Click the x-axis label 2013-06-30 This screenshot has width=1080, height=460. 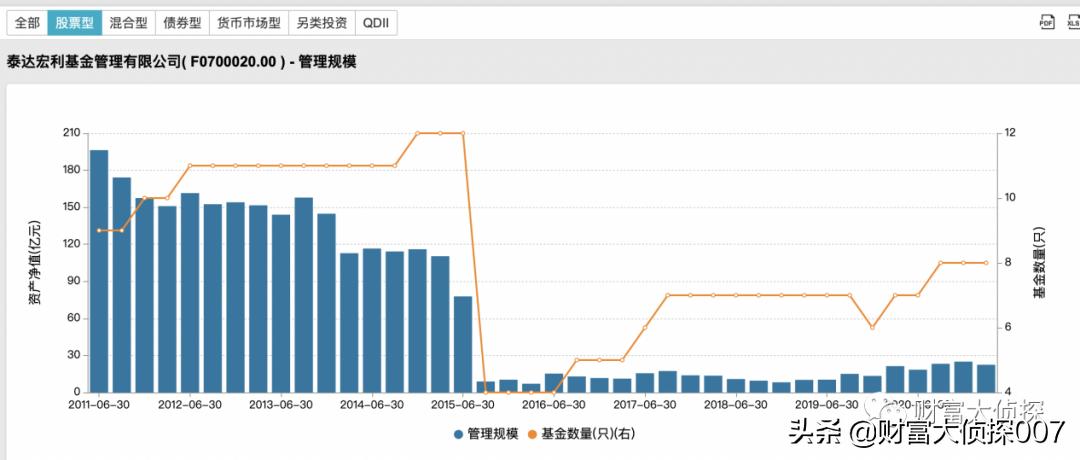click(281, 405)
